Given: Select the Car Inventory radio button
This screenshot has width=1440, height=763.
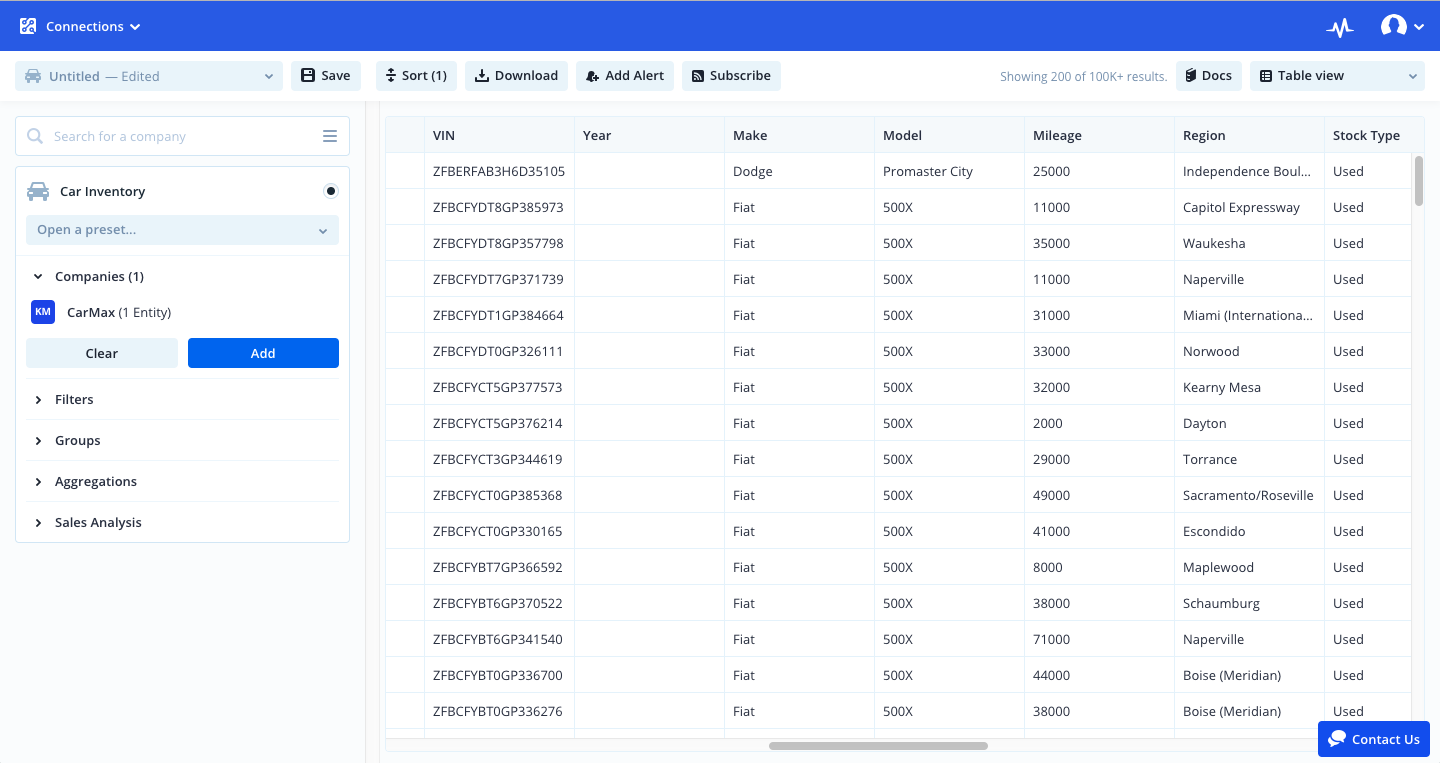Looking at the screenshot, I should click(x=331, y=190).
